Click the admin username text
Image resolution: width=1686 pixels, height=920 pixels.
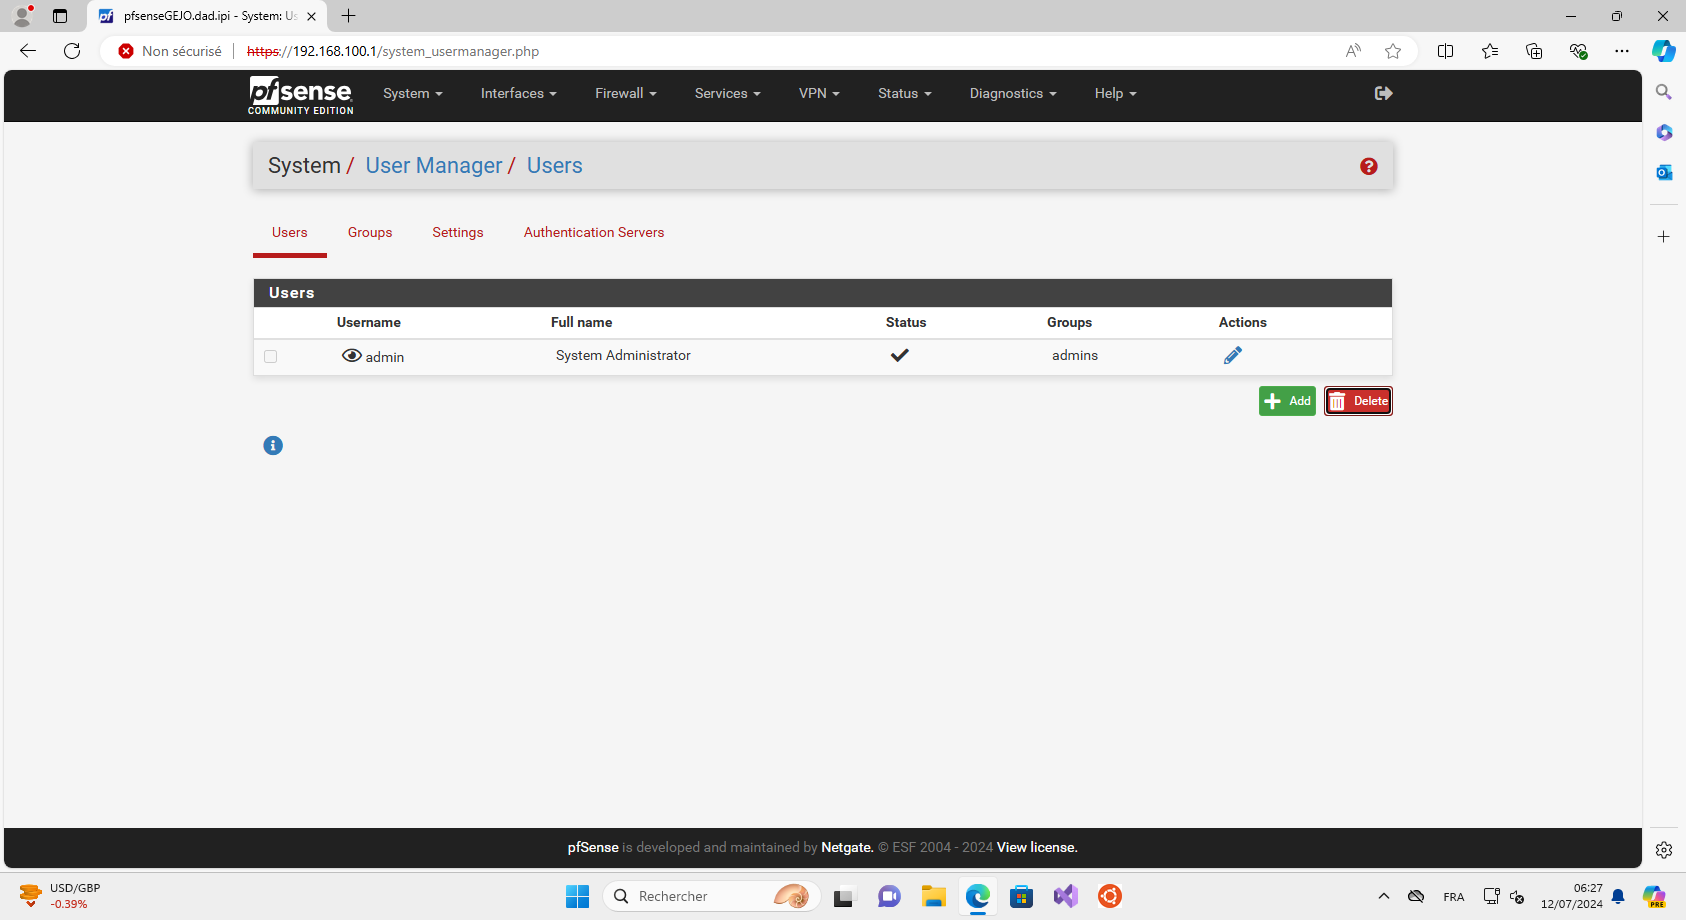385,357
